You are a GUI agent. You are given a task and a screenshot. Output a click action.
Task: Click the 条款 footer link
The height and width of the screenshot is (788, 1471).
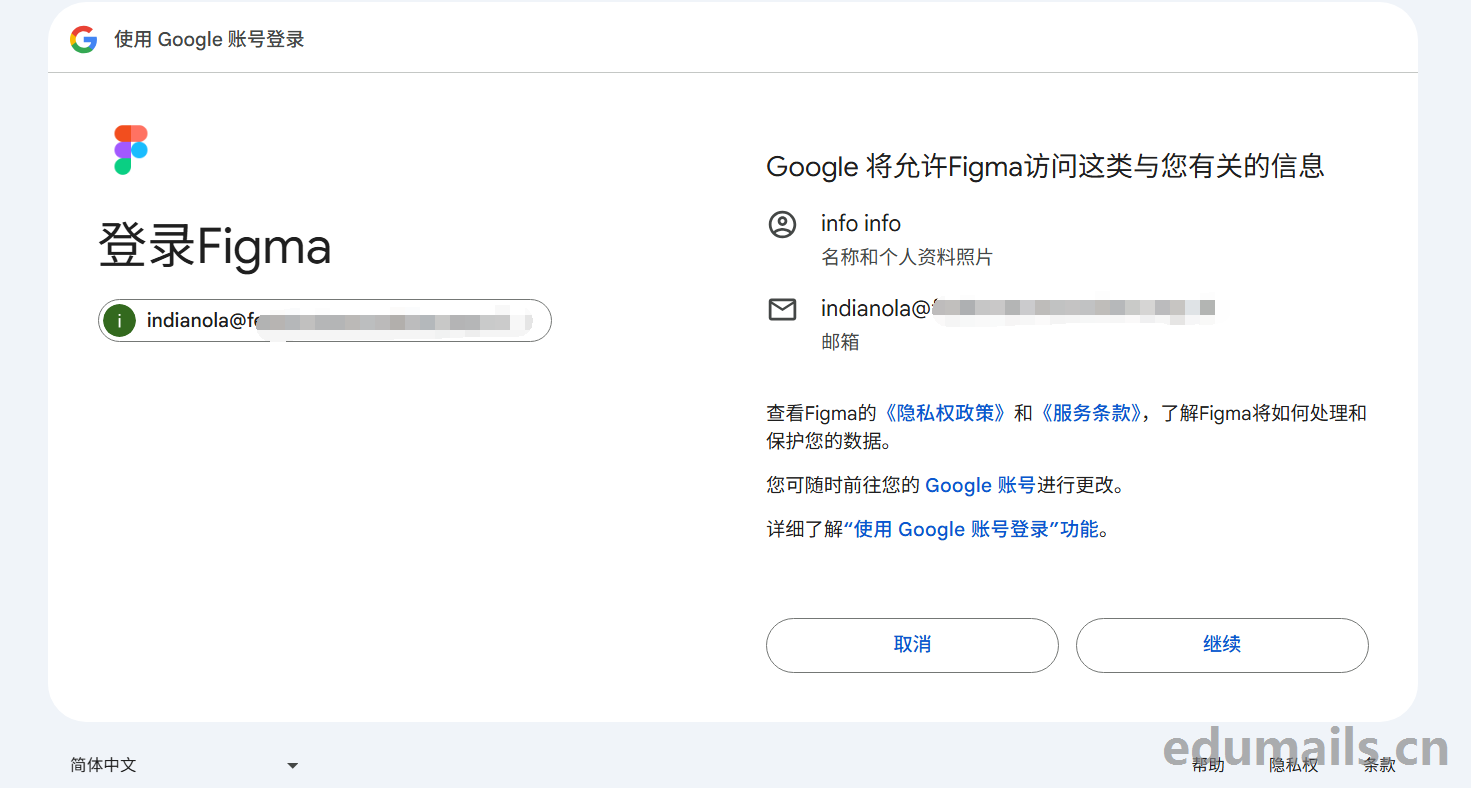point(1379,765)
